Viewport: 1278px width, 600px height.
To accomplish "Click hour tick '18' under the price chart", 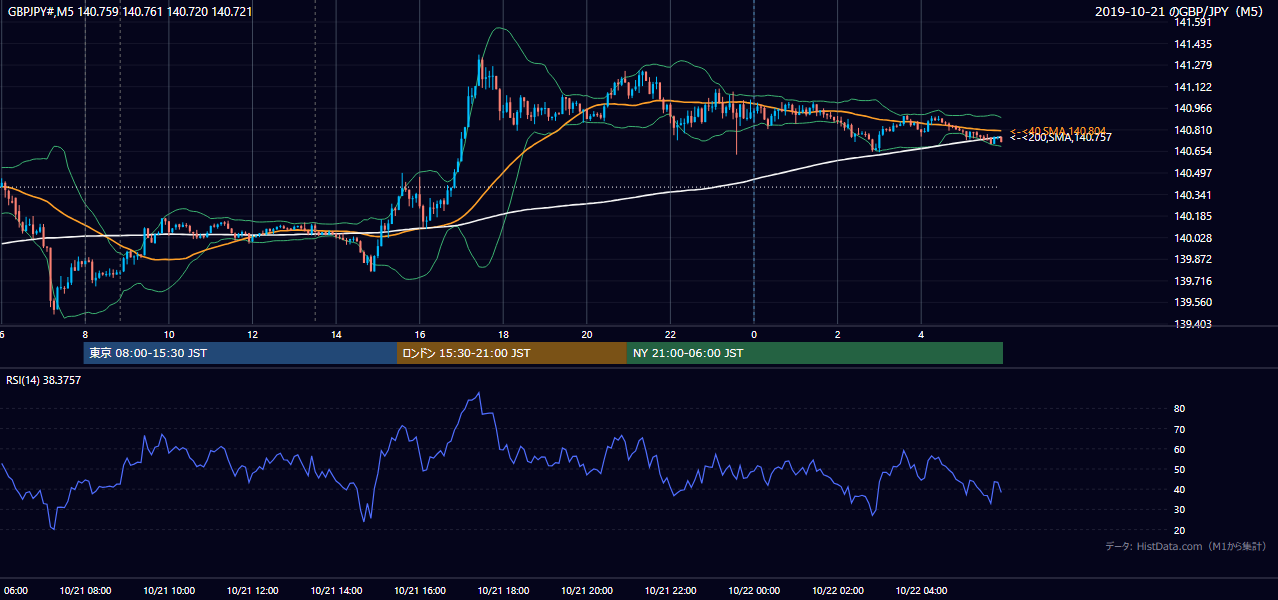I will [x=503, y=334].
